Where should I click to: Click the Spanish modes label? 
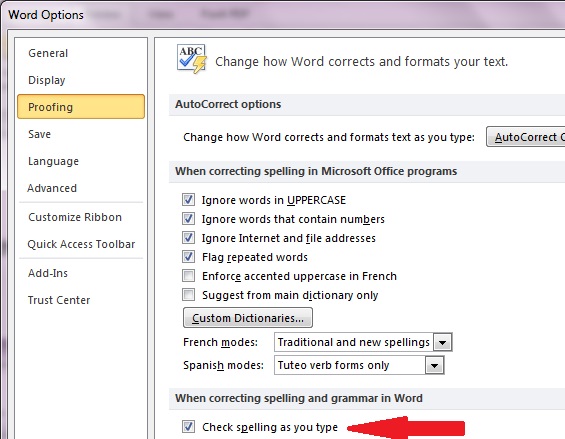(x=223, y=365)
